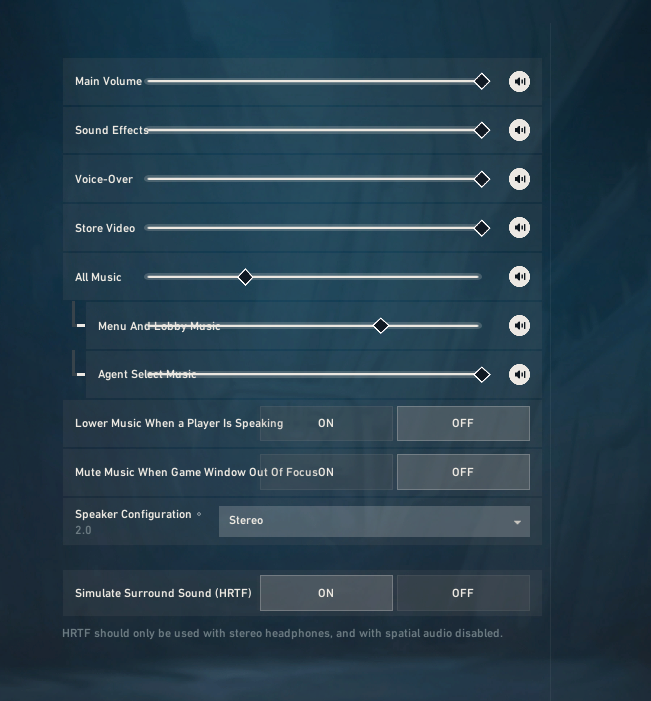Turn ON Mute Music When Game Window Out Of Focus
The image size is (651, 701).
coord(326,472)
